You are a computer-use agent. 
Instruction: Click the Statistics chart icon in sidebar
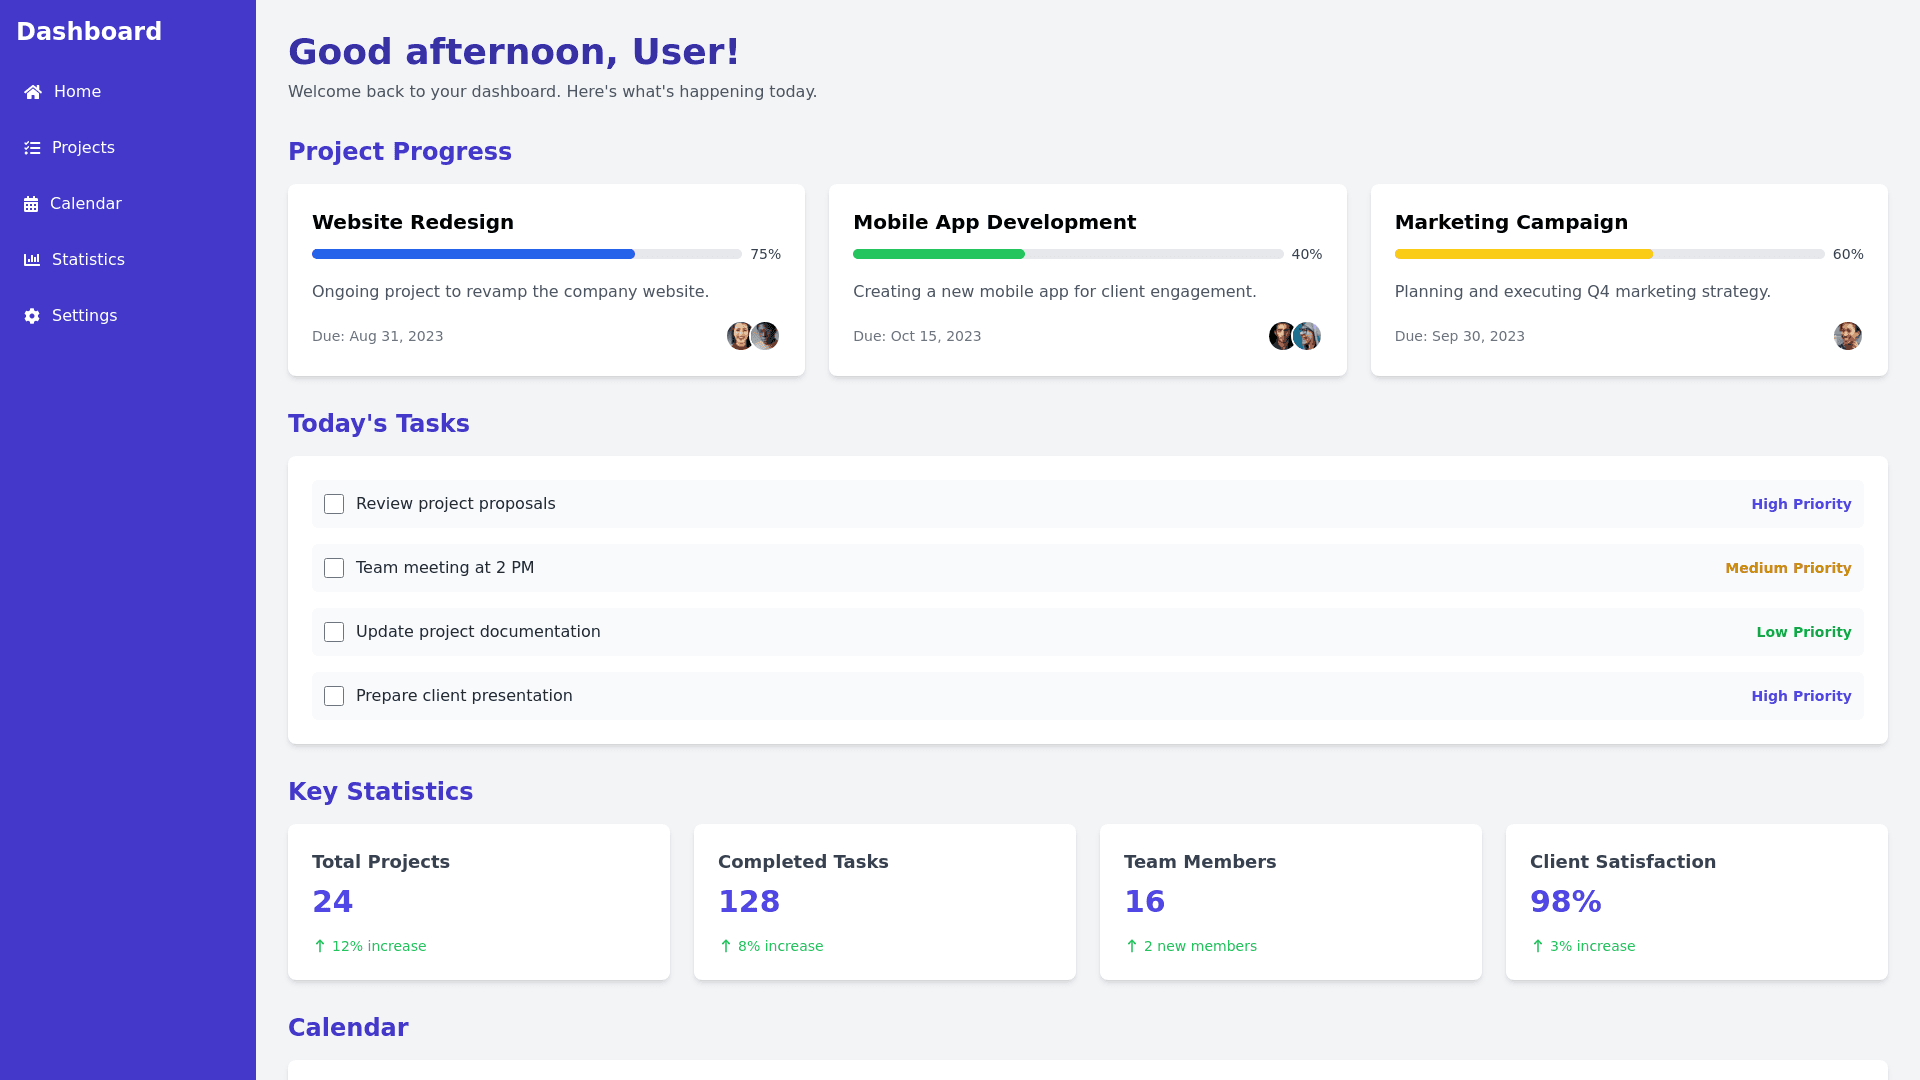tap(32, 260)
